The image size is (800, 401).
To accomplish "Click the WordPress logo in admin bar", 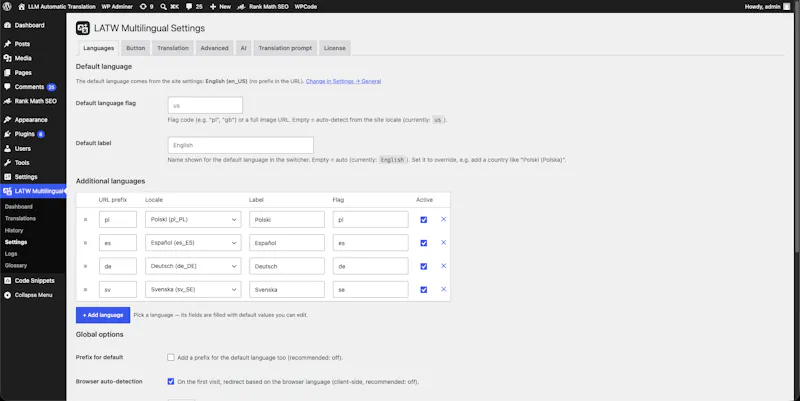I will 7,7.
